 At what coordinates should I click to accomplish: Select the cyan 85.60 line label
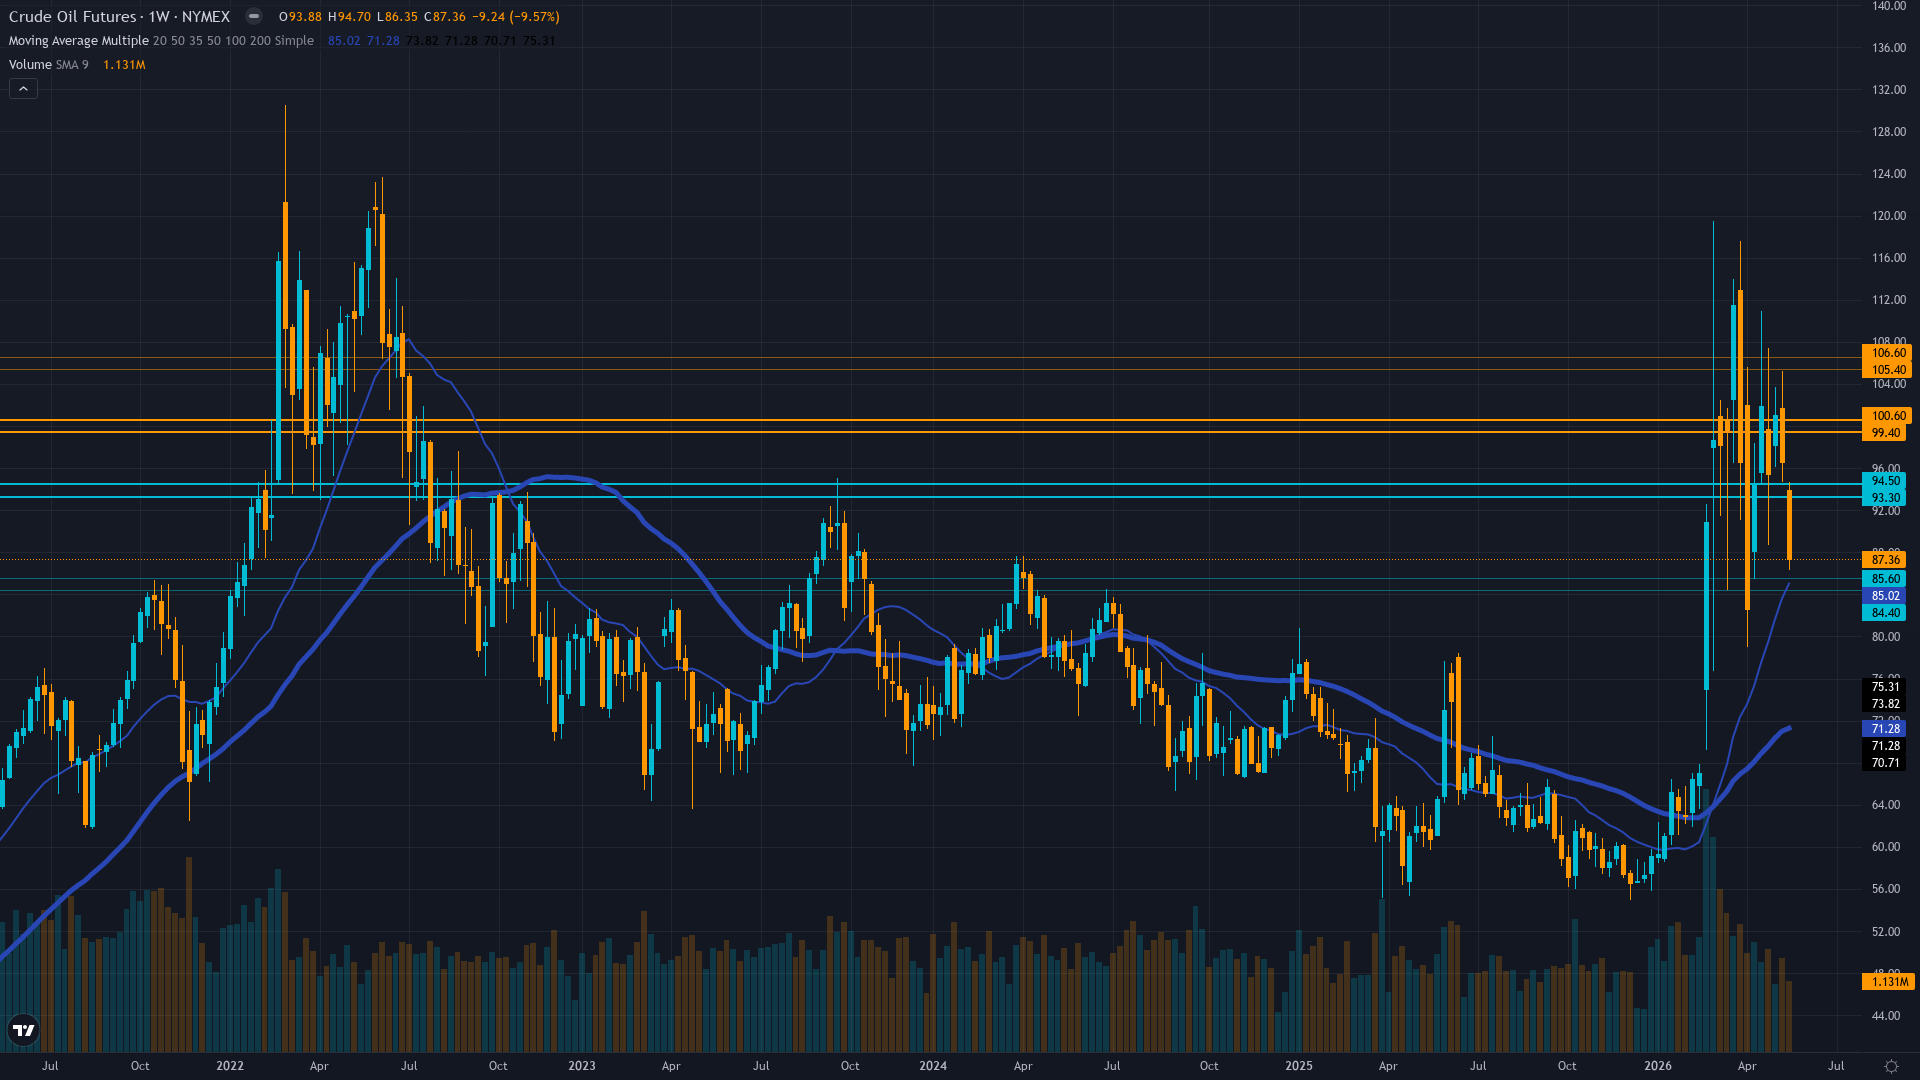point(1884,579)
